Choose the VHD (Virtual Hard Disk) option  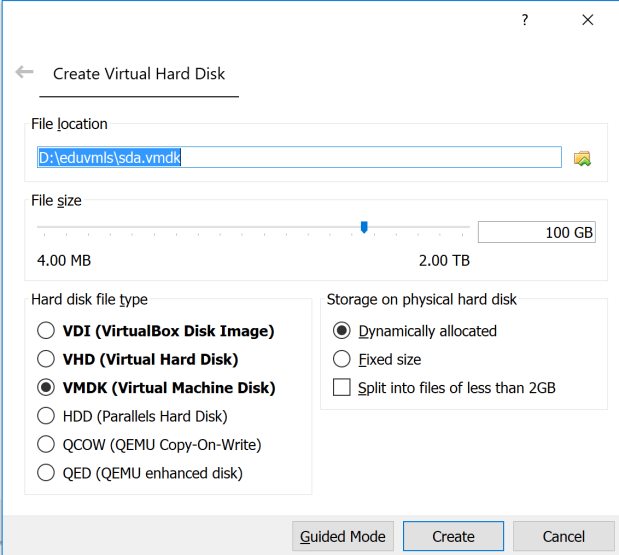pos(46,359)
